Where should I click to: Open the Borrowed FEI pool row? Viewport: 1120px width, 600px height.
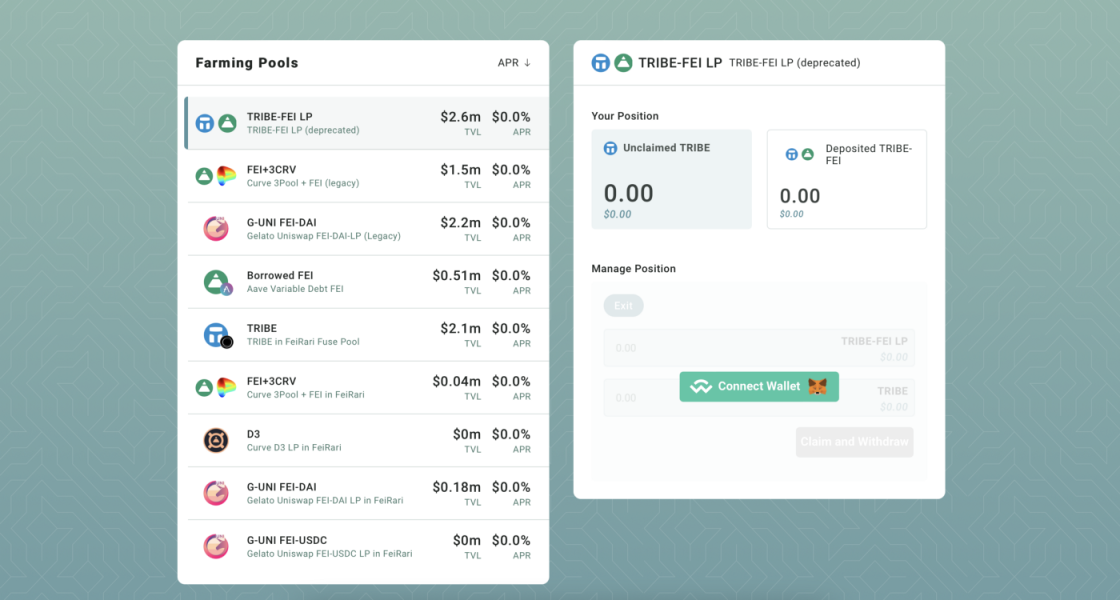[x=366, y=282]
